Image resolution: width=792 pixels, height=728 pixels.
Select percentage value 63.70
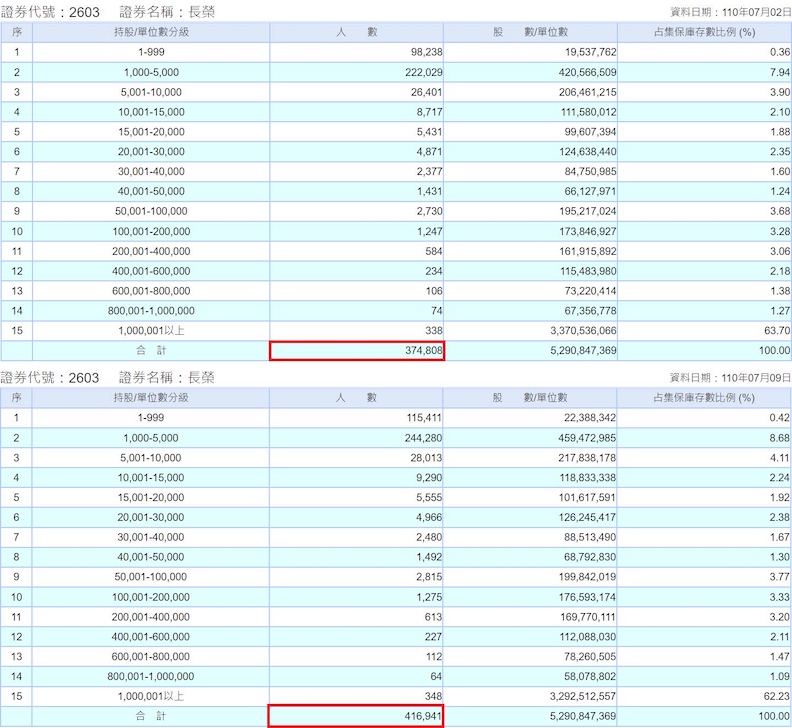tap(777, 331)
